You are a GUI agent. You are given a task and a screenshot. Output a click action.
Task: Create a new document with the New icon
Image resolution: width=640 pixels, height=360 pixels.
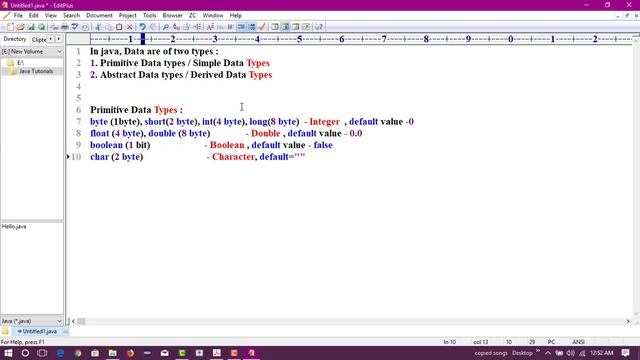pos(10,27)
